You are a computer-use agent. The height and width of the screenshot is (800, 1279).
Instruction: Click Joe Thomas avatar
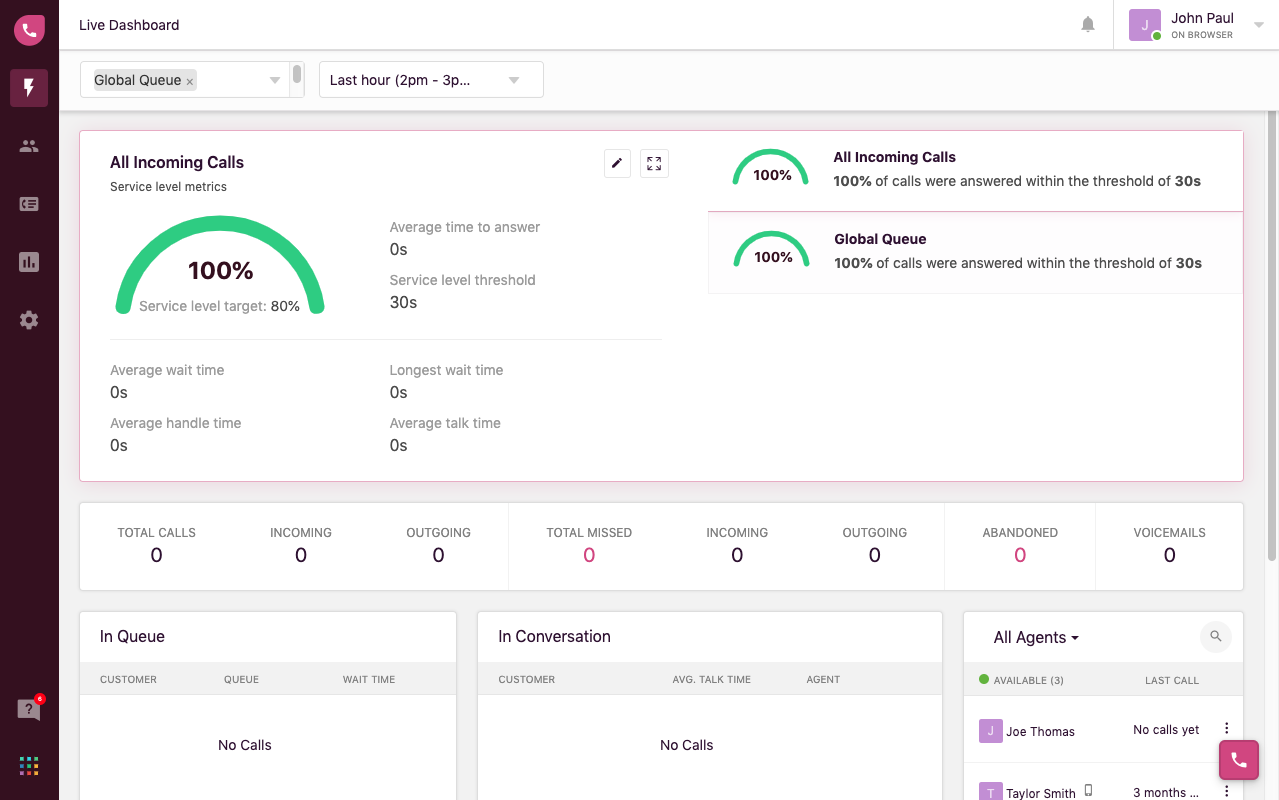(x=990, y=730)
